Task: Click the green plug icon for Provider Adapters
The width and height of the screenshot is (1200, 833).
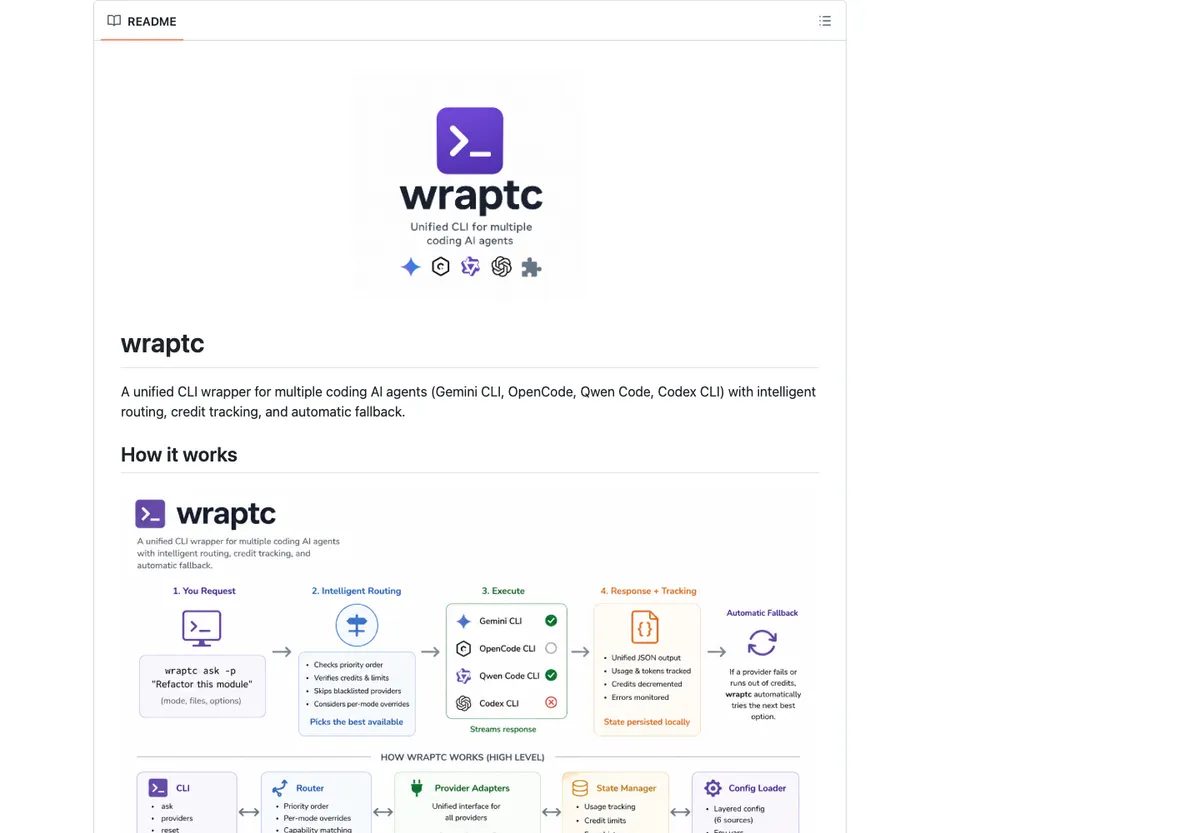Action: click(416, 788)
